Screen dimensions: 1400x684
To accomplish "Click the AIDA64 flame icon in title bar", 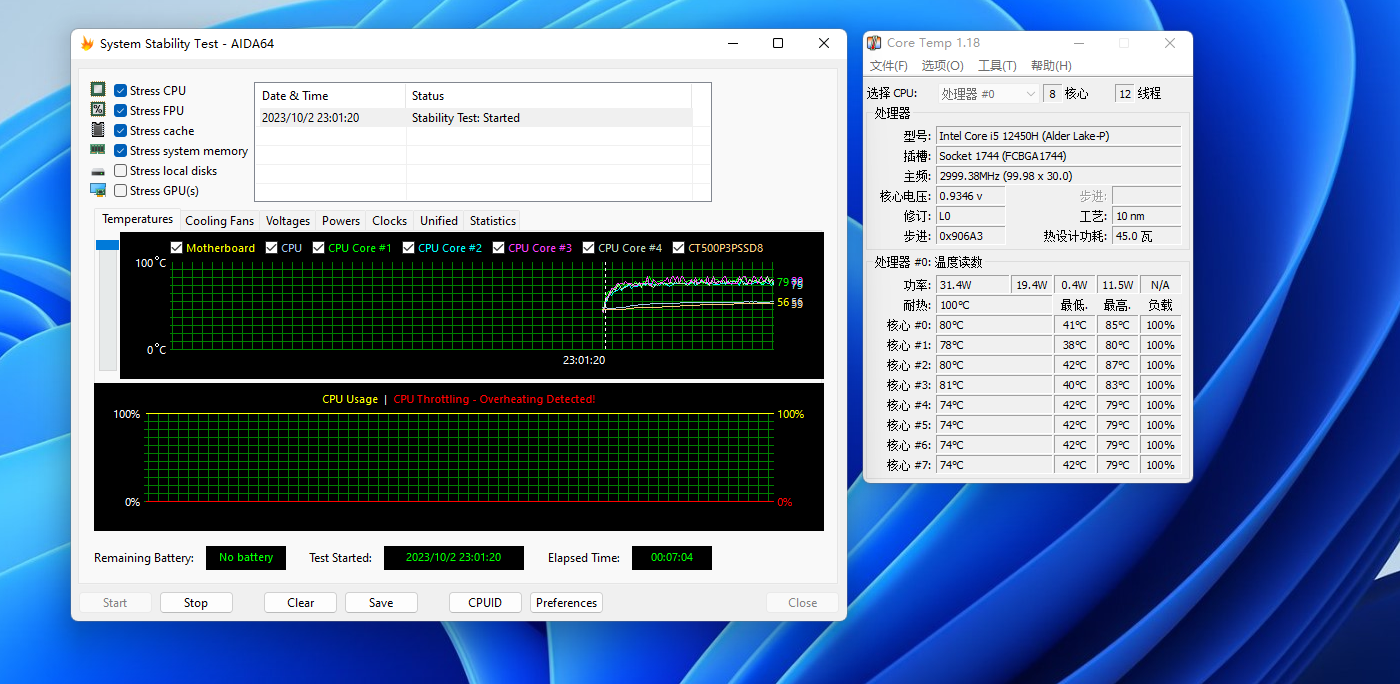I will point(87,44).
